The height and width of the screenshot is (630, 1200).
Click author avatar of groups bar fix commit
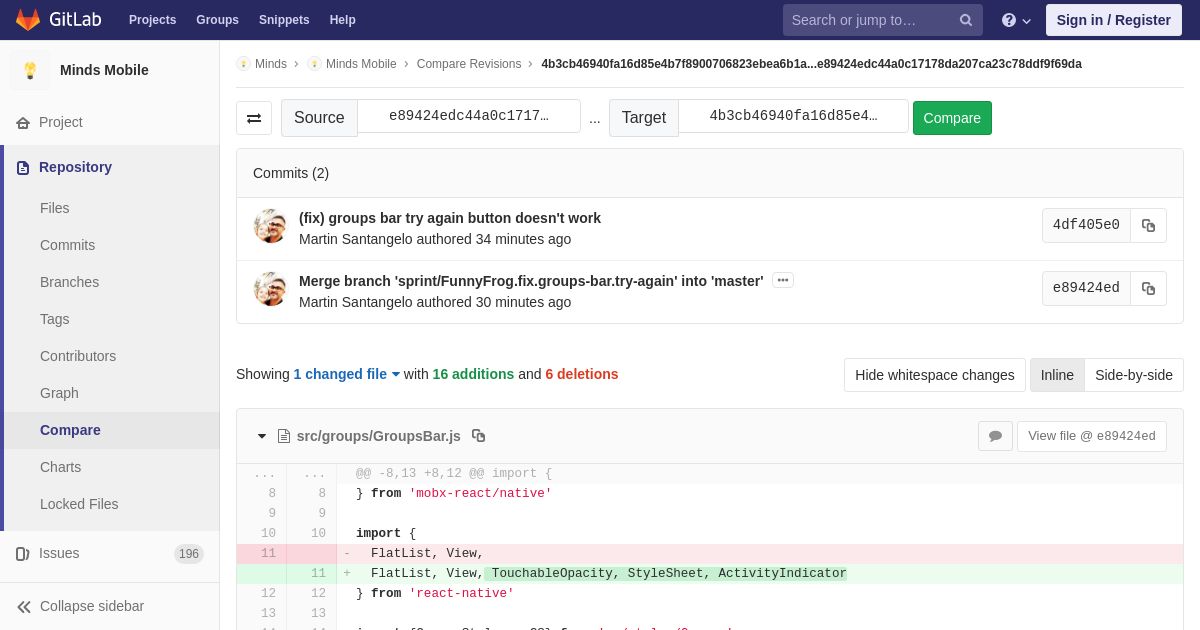click(x=270, y=226)
